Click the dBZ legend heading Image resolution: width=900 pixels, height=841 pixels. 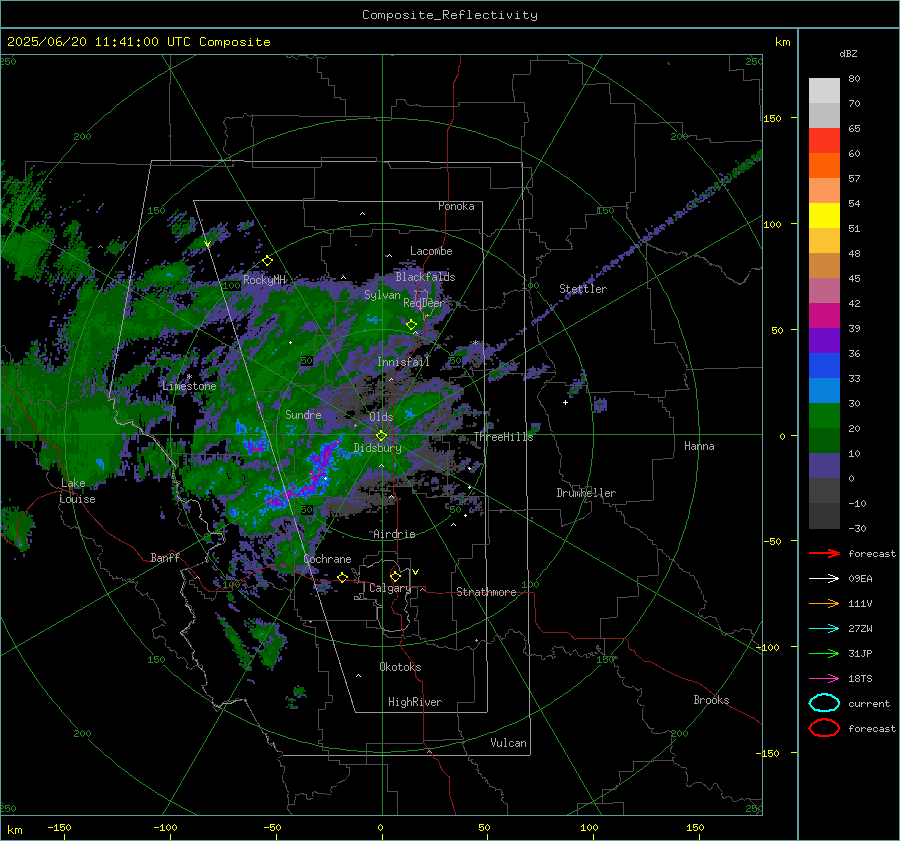pos(848,53)
